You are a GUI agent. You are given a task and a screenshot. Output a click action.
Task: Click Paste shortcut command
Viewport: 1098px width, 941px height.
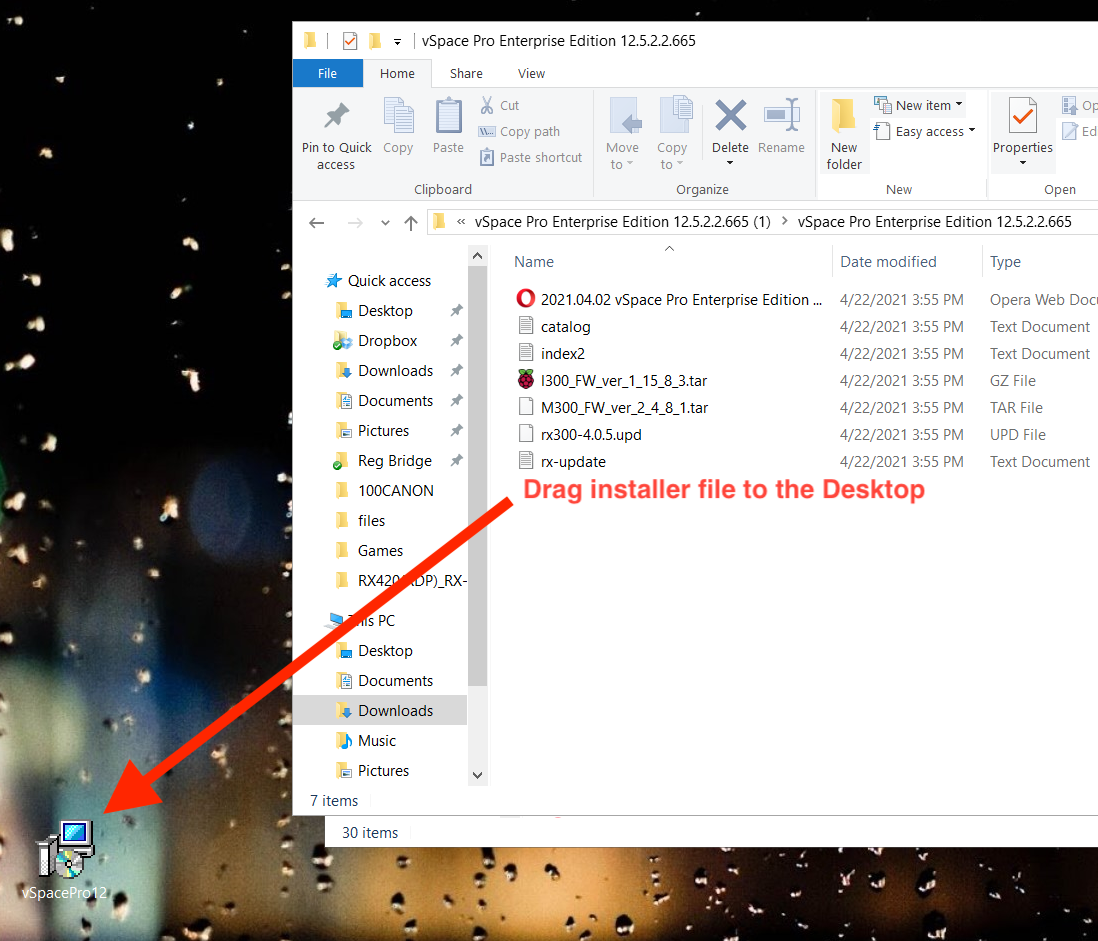tap(531, 158)
